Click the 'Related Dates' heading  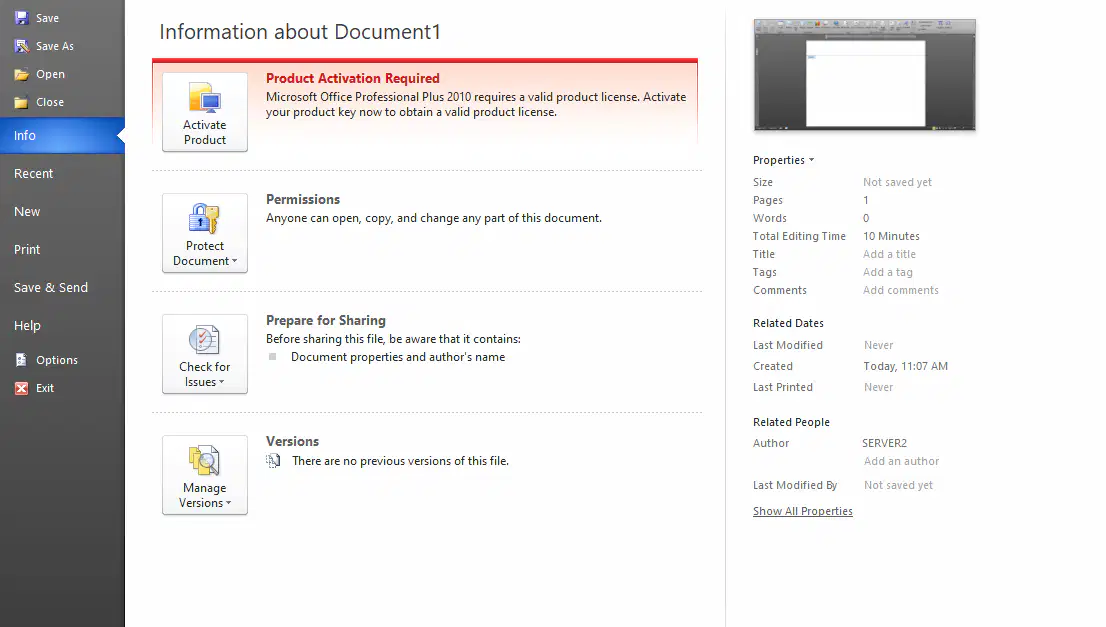pos(788,323)
